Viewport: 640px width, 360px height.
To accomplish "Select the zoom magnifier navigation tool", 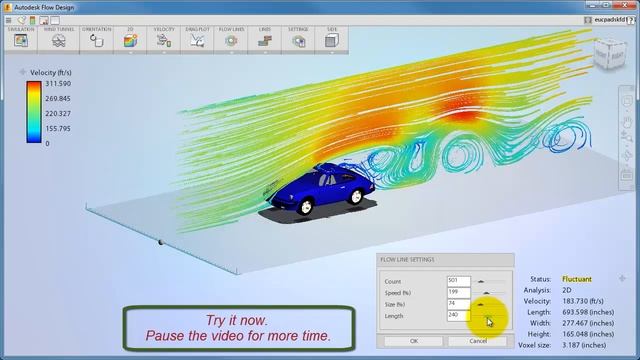I will pos(627,138).
